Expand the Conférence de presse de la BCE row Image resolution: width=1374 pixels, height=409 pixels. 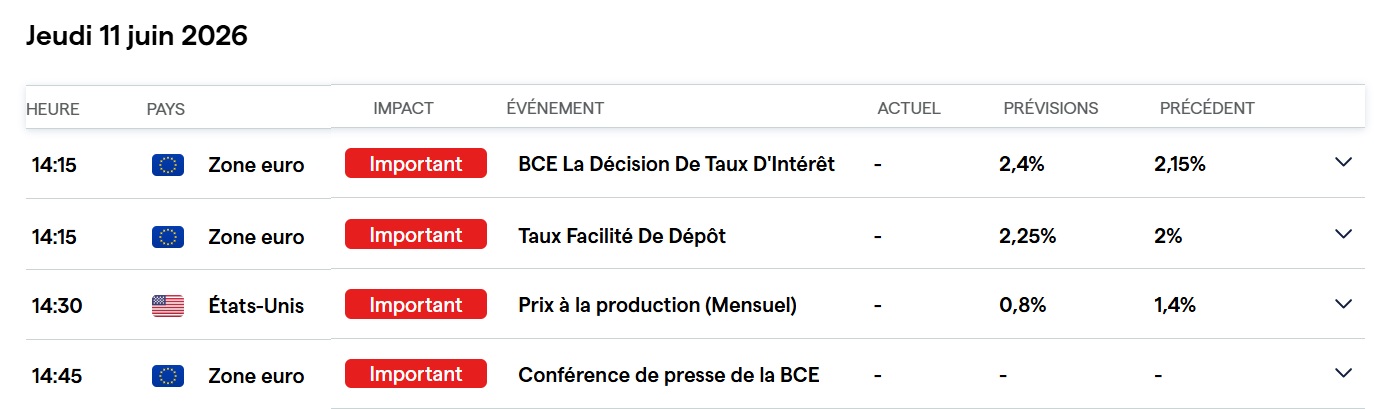pos(1343,373)
